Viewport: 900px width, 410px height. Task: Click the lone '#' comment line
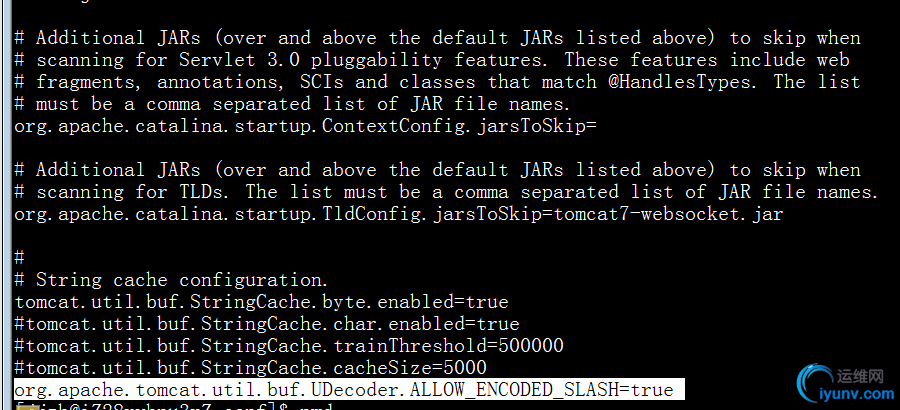pos(19,258)
